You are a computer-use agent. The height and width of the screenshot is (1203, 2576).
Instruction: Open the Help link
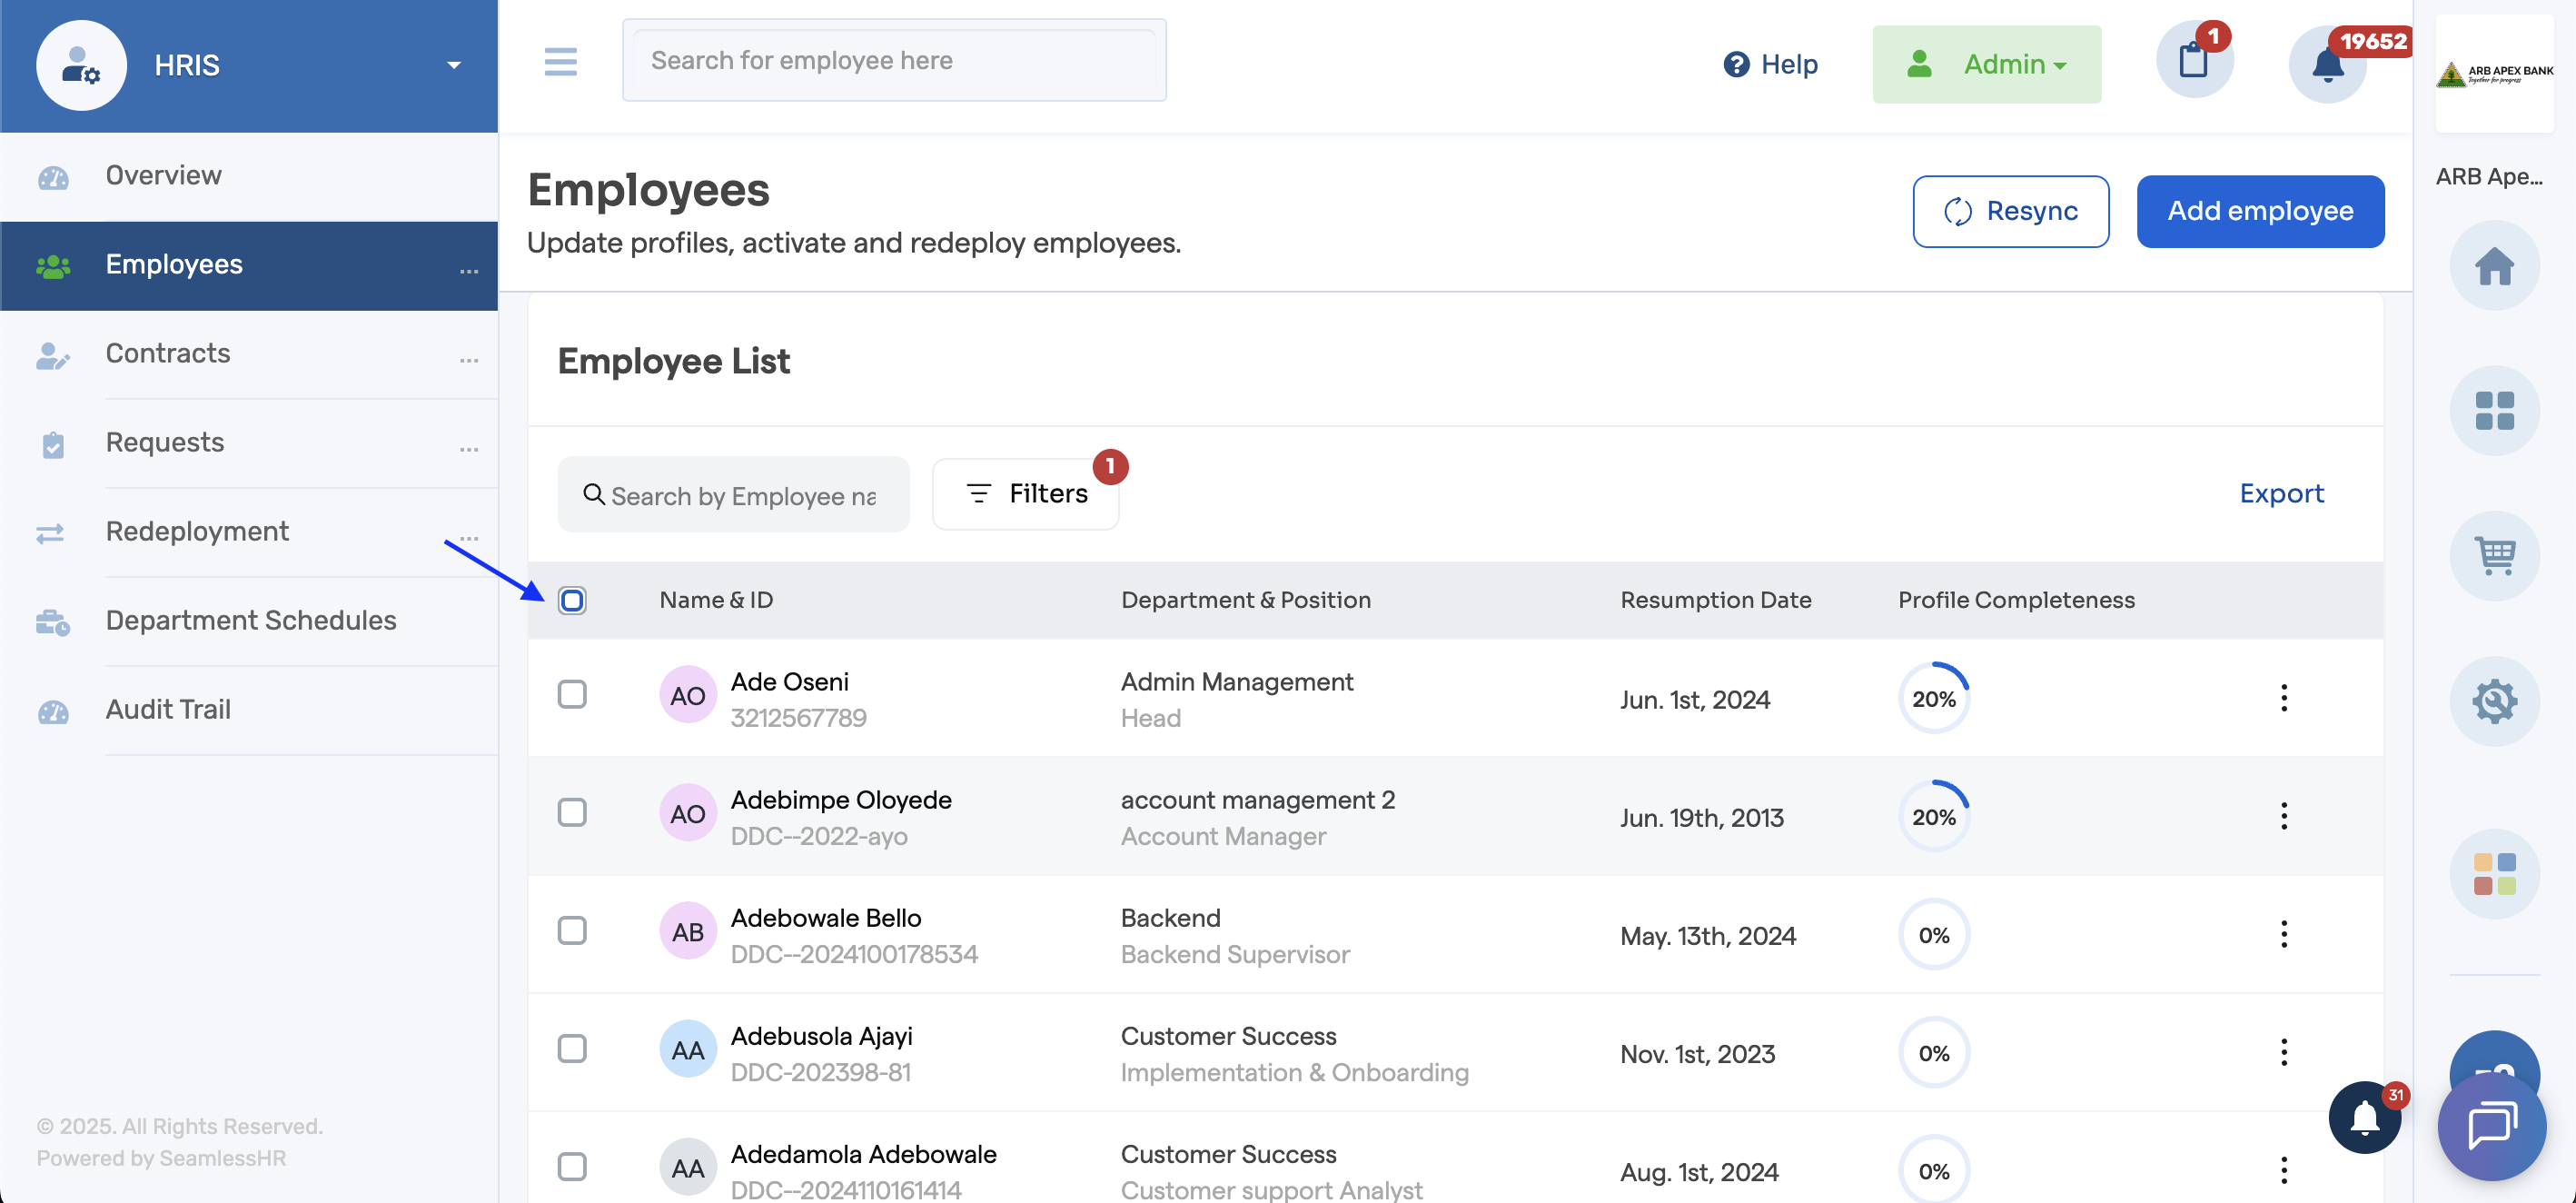click(1770, 64)
